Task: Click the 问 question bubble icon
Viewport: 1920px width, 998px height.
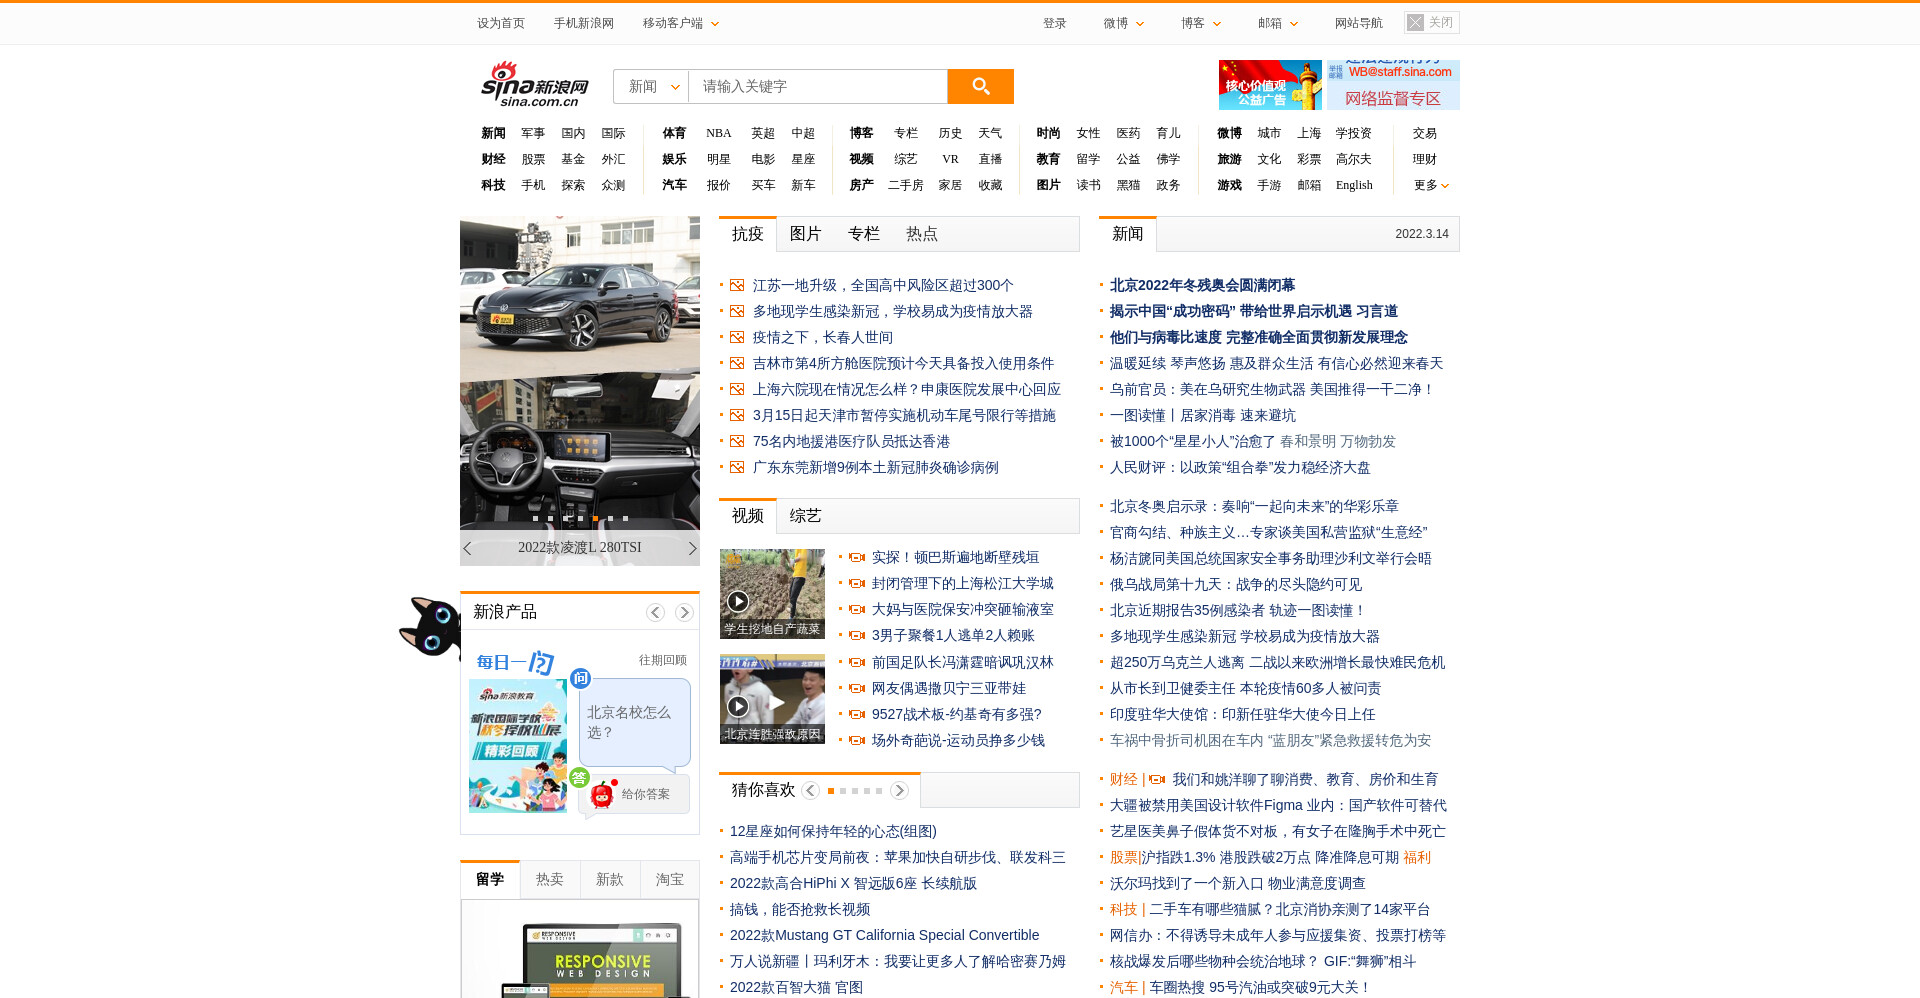Action: (580, 678)
